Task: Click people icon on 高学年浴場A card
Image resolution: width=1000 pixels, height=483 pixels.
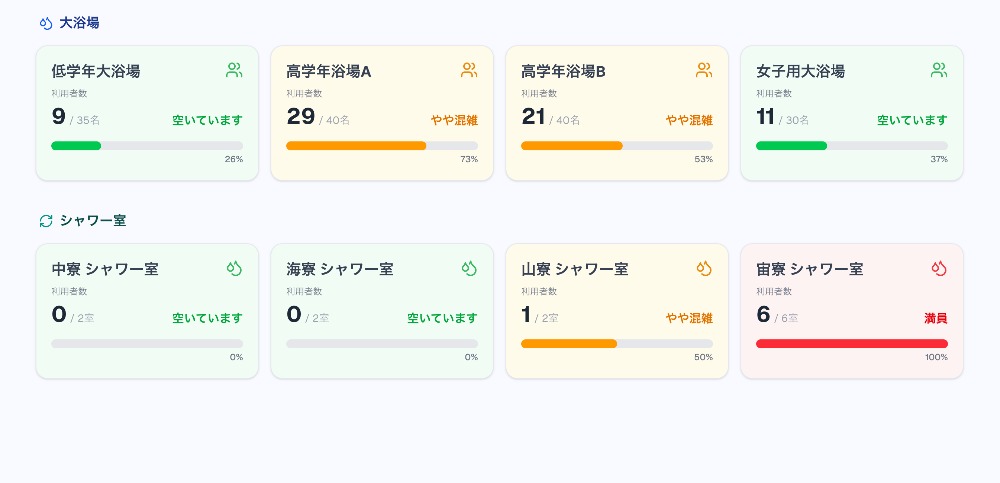Action: click(470, 70)
